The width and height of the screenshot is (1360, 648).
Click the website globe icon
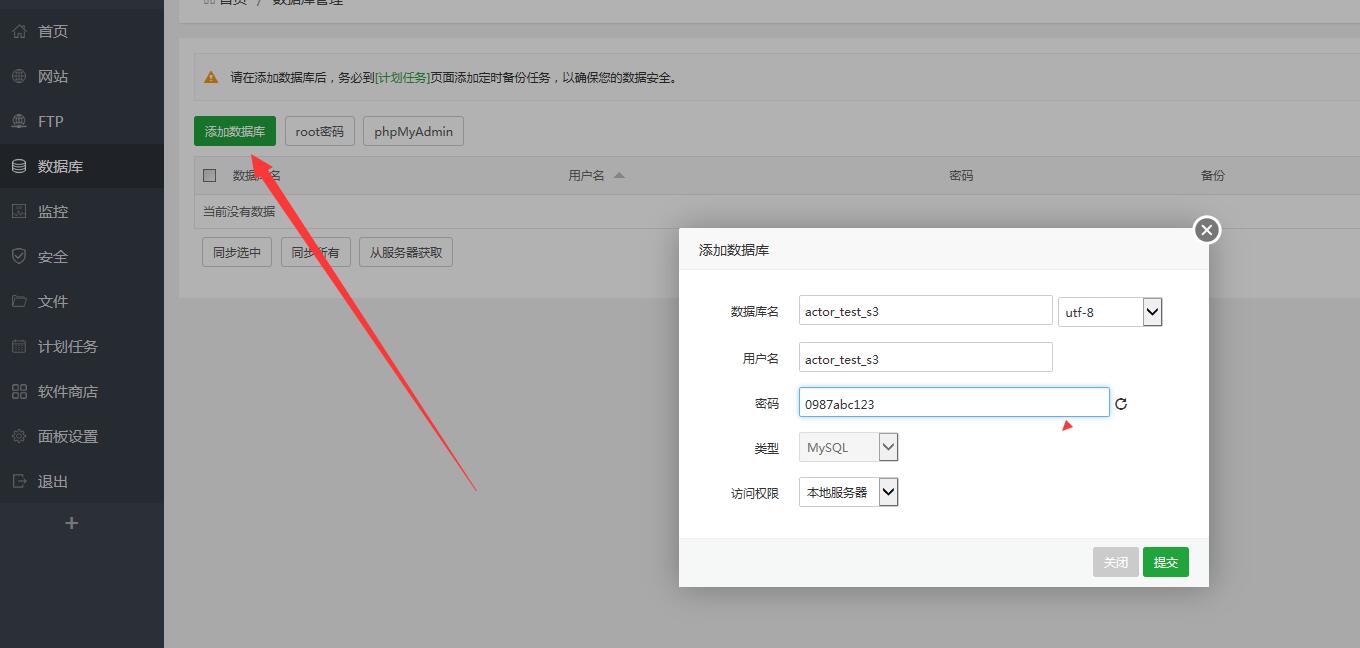coord(19,76)
